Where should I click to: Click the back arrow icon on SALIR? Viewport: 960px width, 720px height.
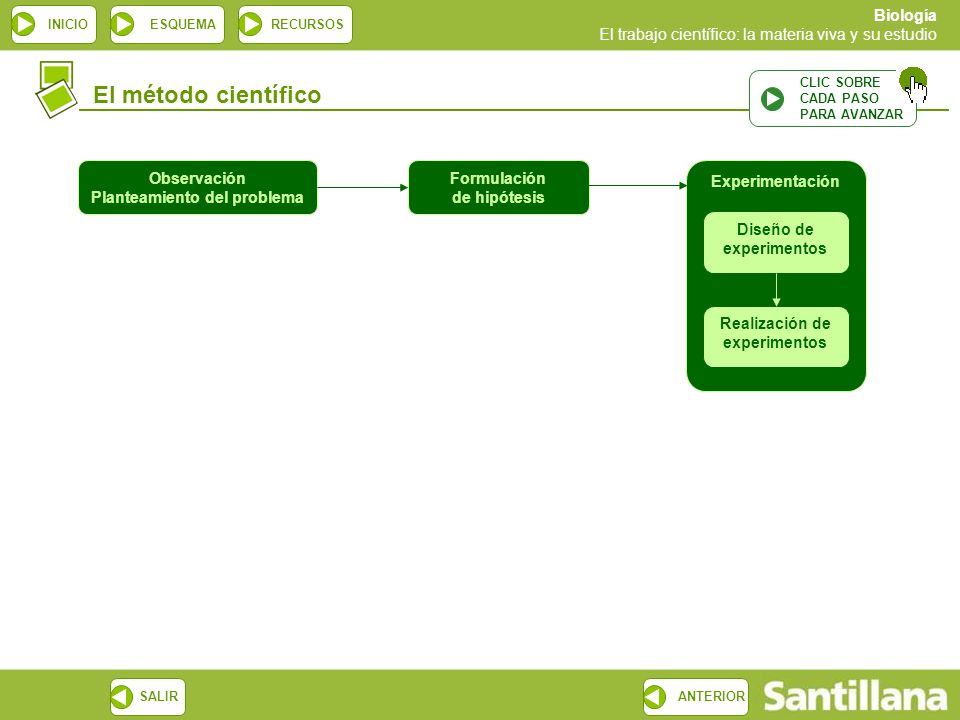pyautogui.click(x=122, y=697)
